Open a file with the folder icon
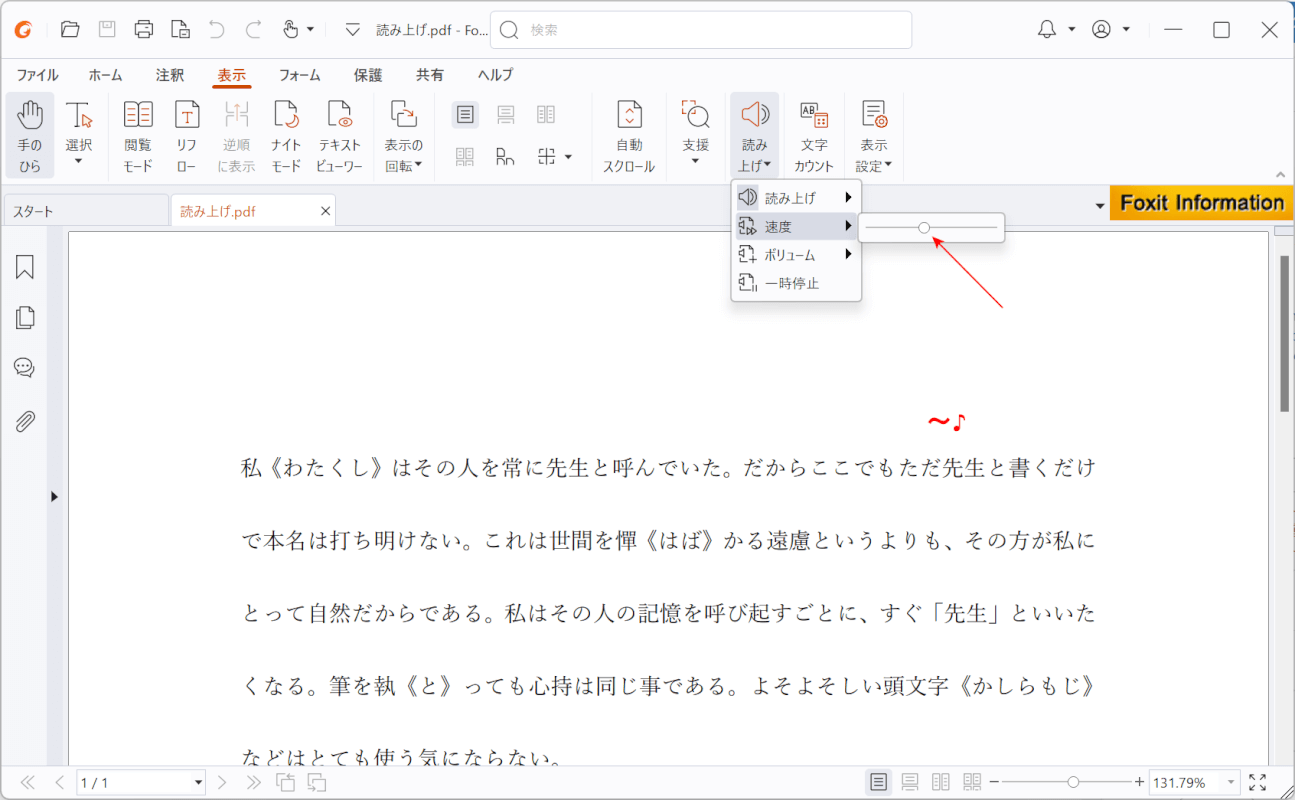The image size is (1295, 800). [70, 29]
